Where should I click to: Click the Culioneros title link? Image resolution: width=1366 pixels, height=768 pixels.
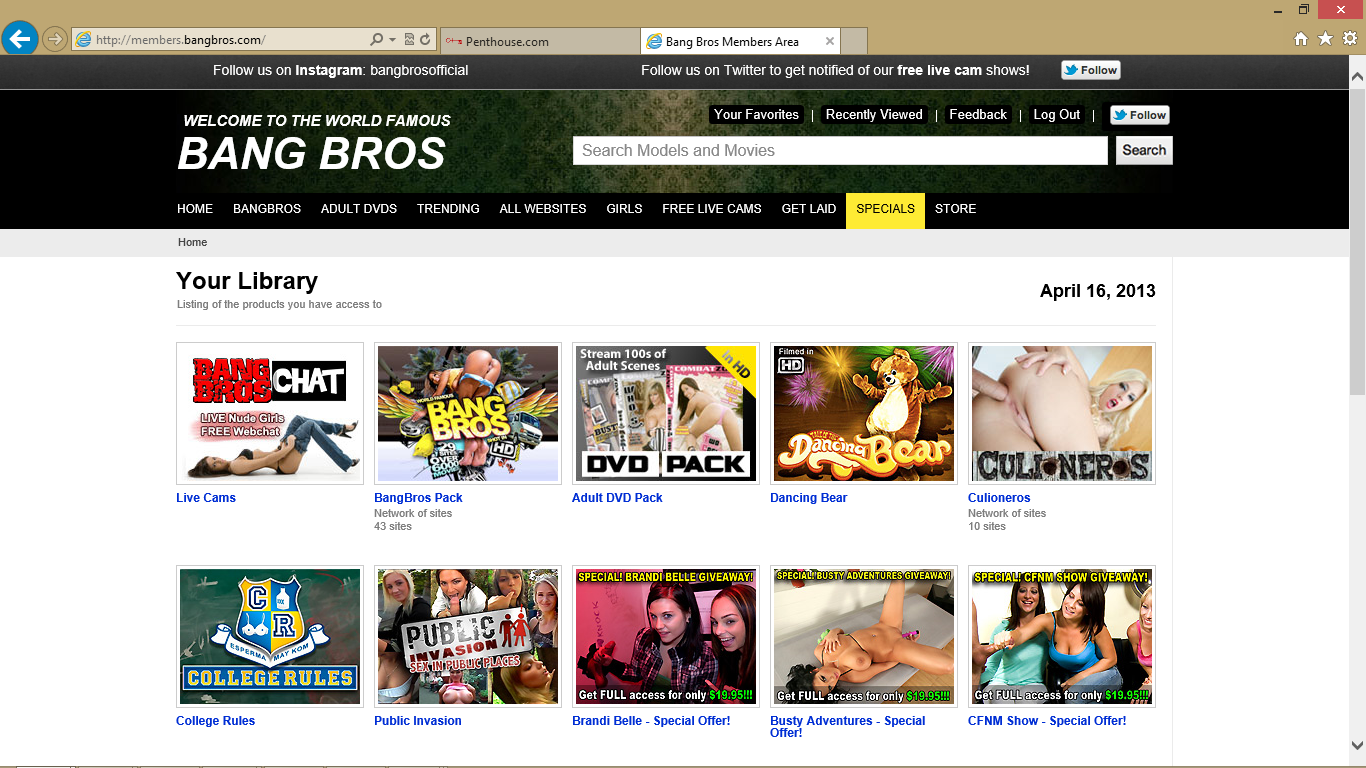pyautogui.click(x=999, y=498)
